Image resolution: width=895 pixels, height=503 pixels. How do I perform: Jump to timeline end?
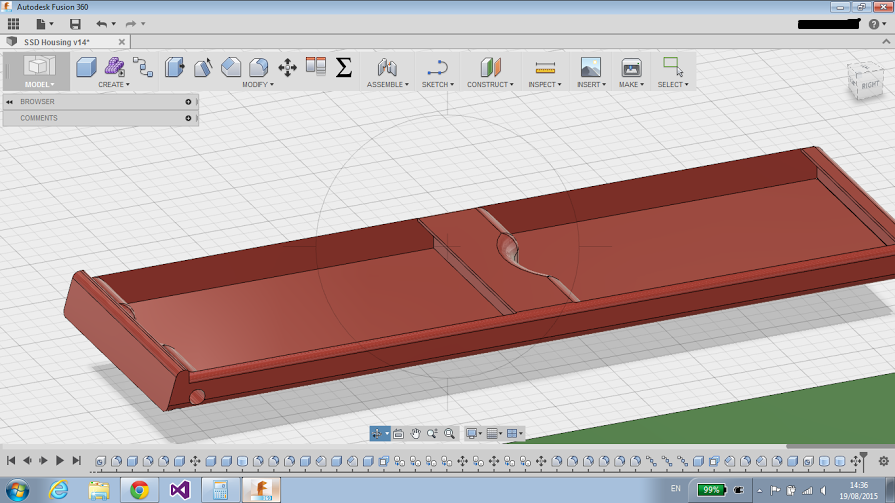(x=76, y=460)
